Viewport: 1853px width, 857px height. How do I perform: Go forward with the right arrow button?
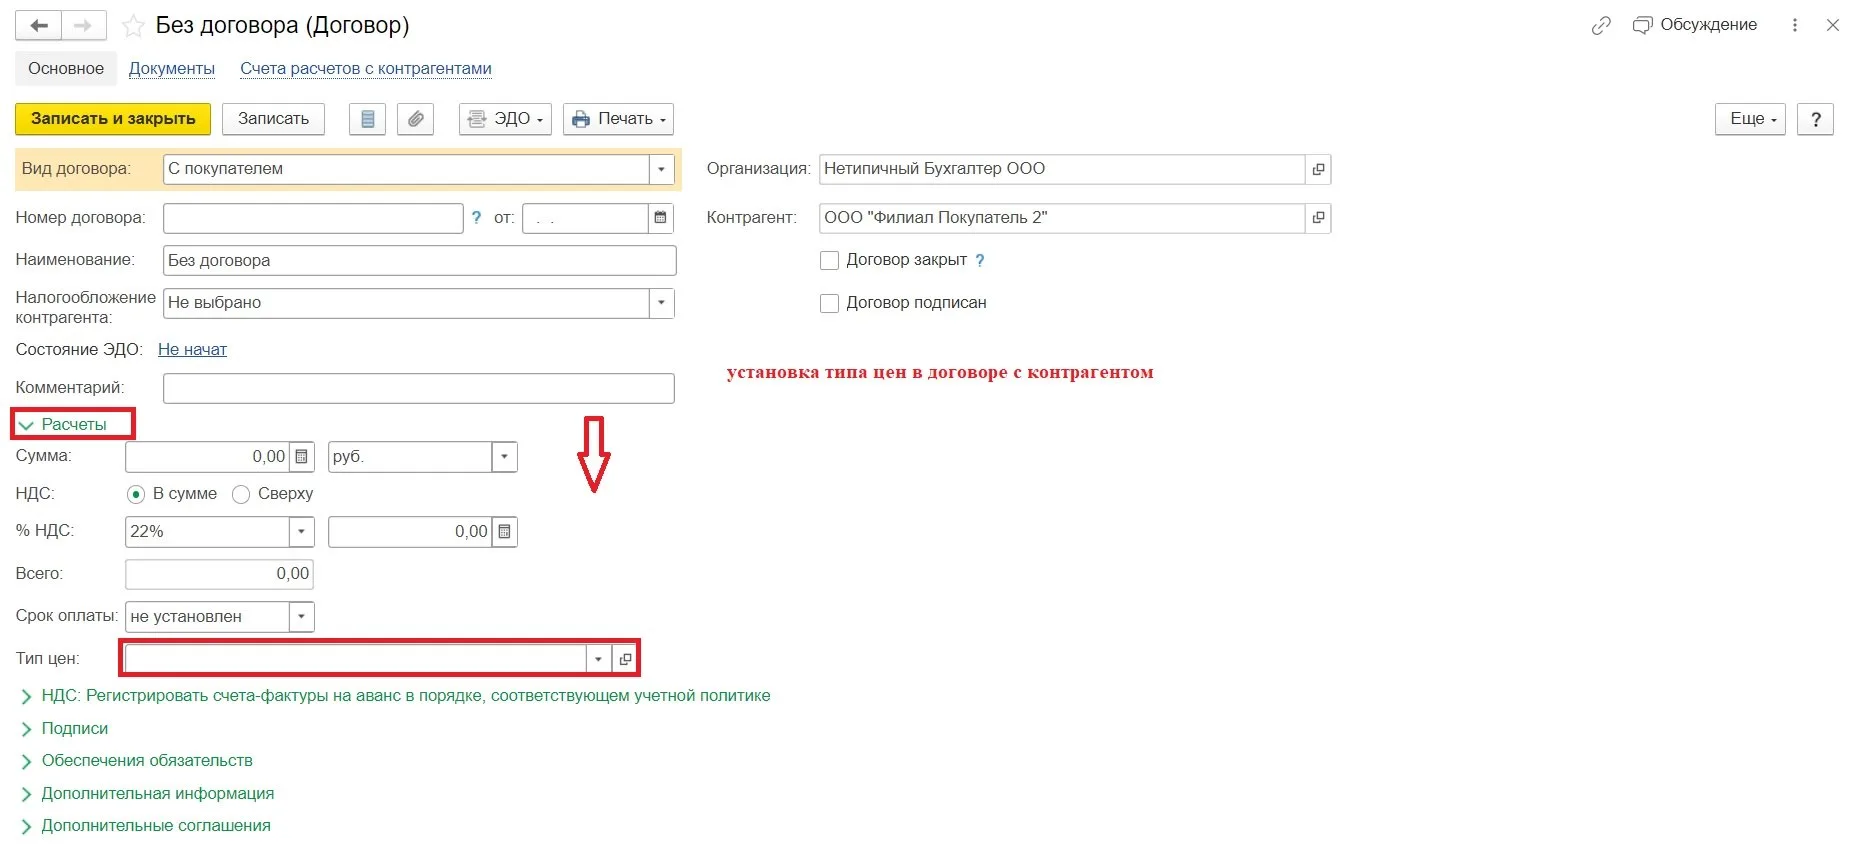coord(84,26)
